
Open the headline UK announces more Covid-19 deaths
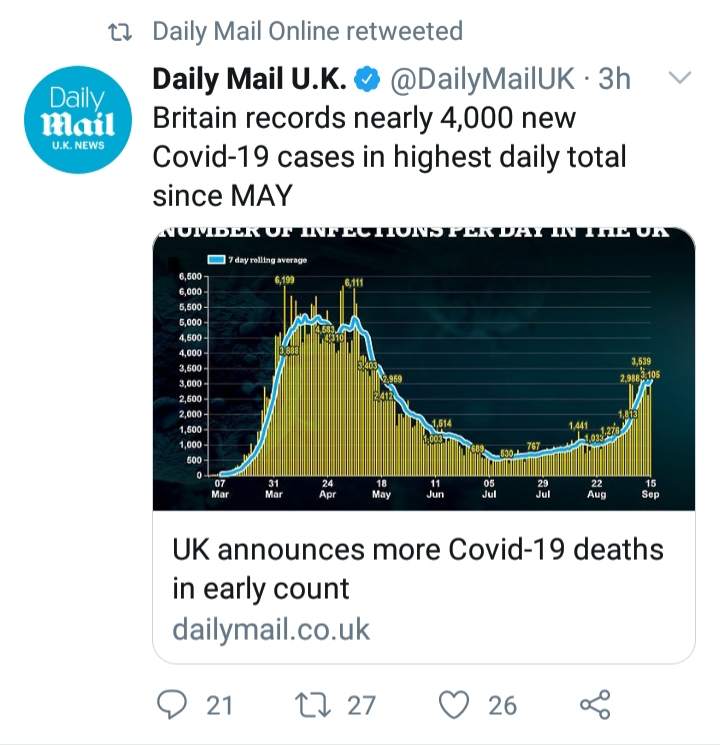click(x=417, y=568)
